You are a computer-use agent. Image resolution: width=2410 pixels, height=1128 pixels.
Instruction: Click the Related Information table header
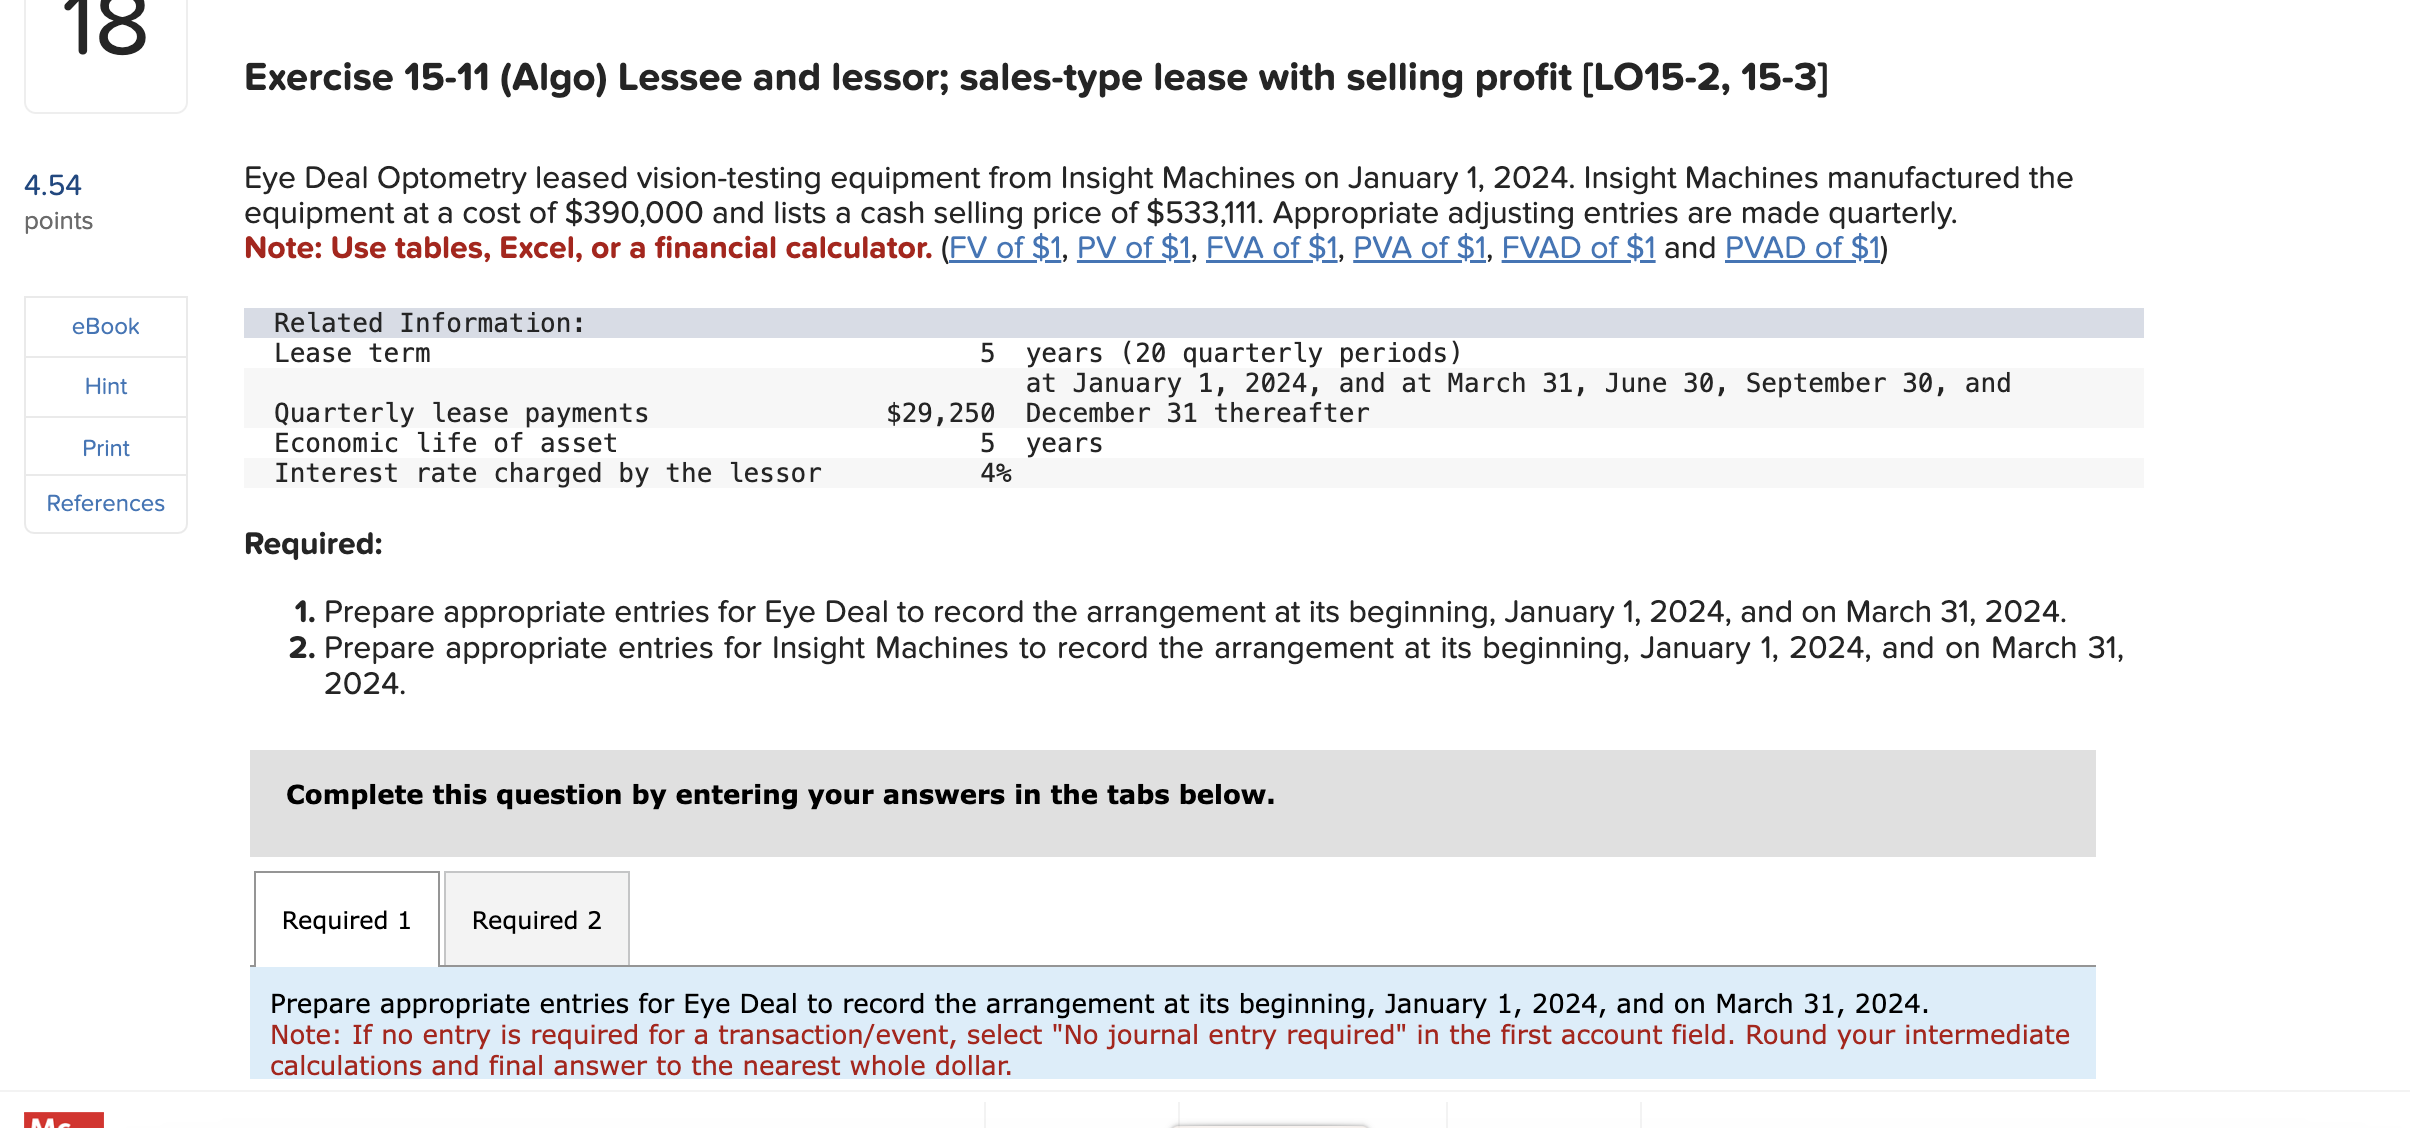[428, 322]
